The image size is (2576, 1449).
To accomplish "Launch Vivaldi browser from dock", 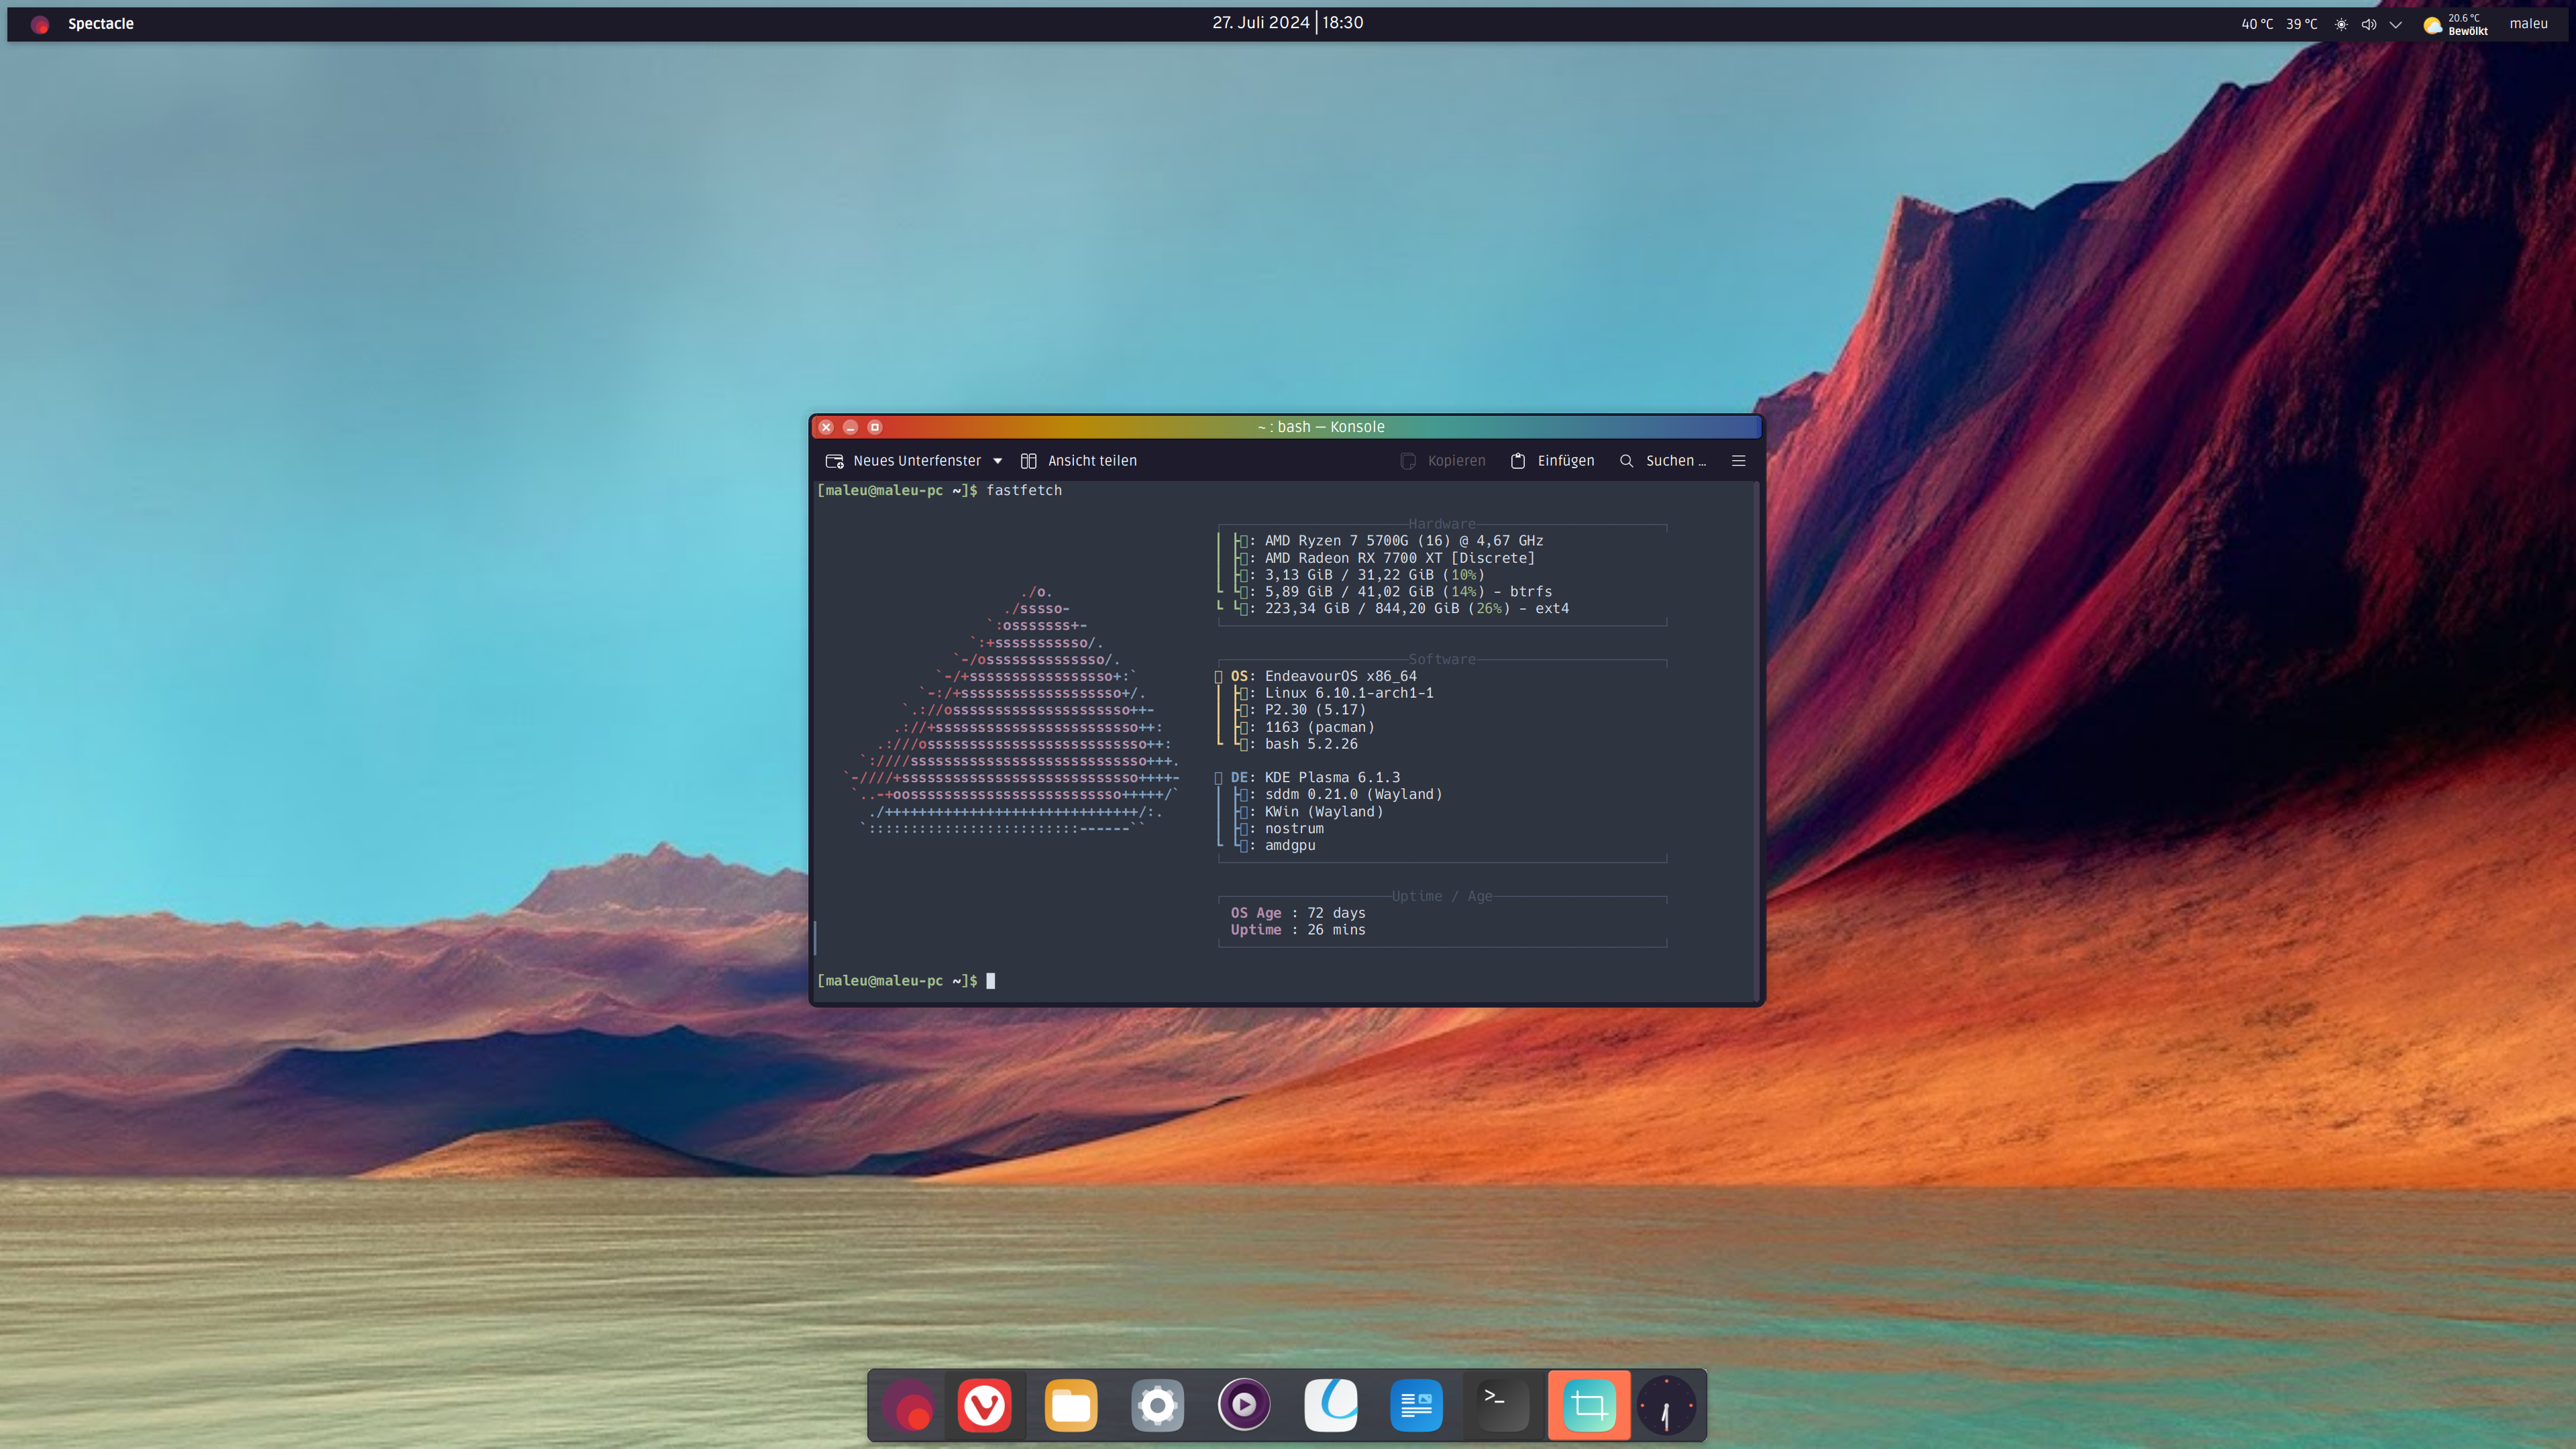I will tap(984, 1406).
